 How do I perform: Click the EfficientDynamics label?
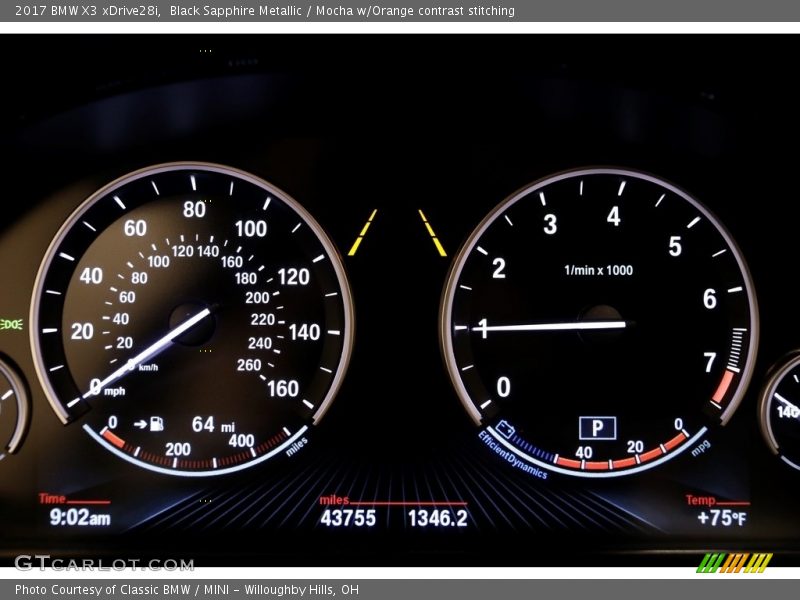512,455
